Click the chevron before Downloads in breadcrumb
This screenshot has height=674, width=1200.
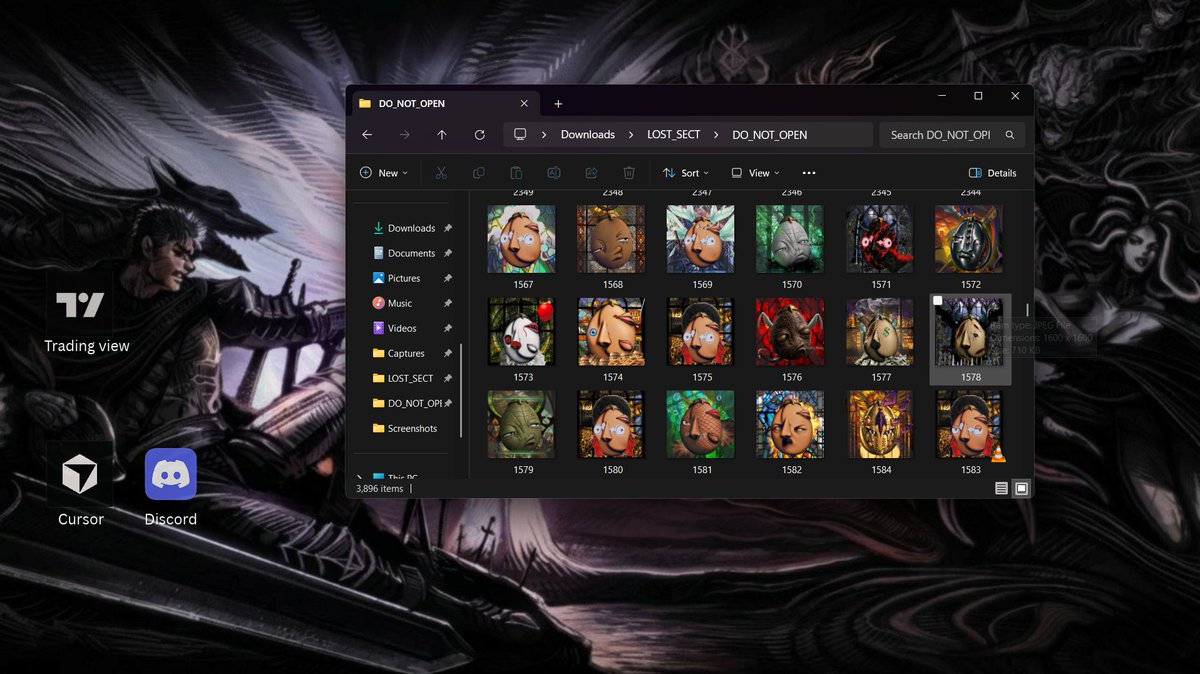(544, 135)
